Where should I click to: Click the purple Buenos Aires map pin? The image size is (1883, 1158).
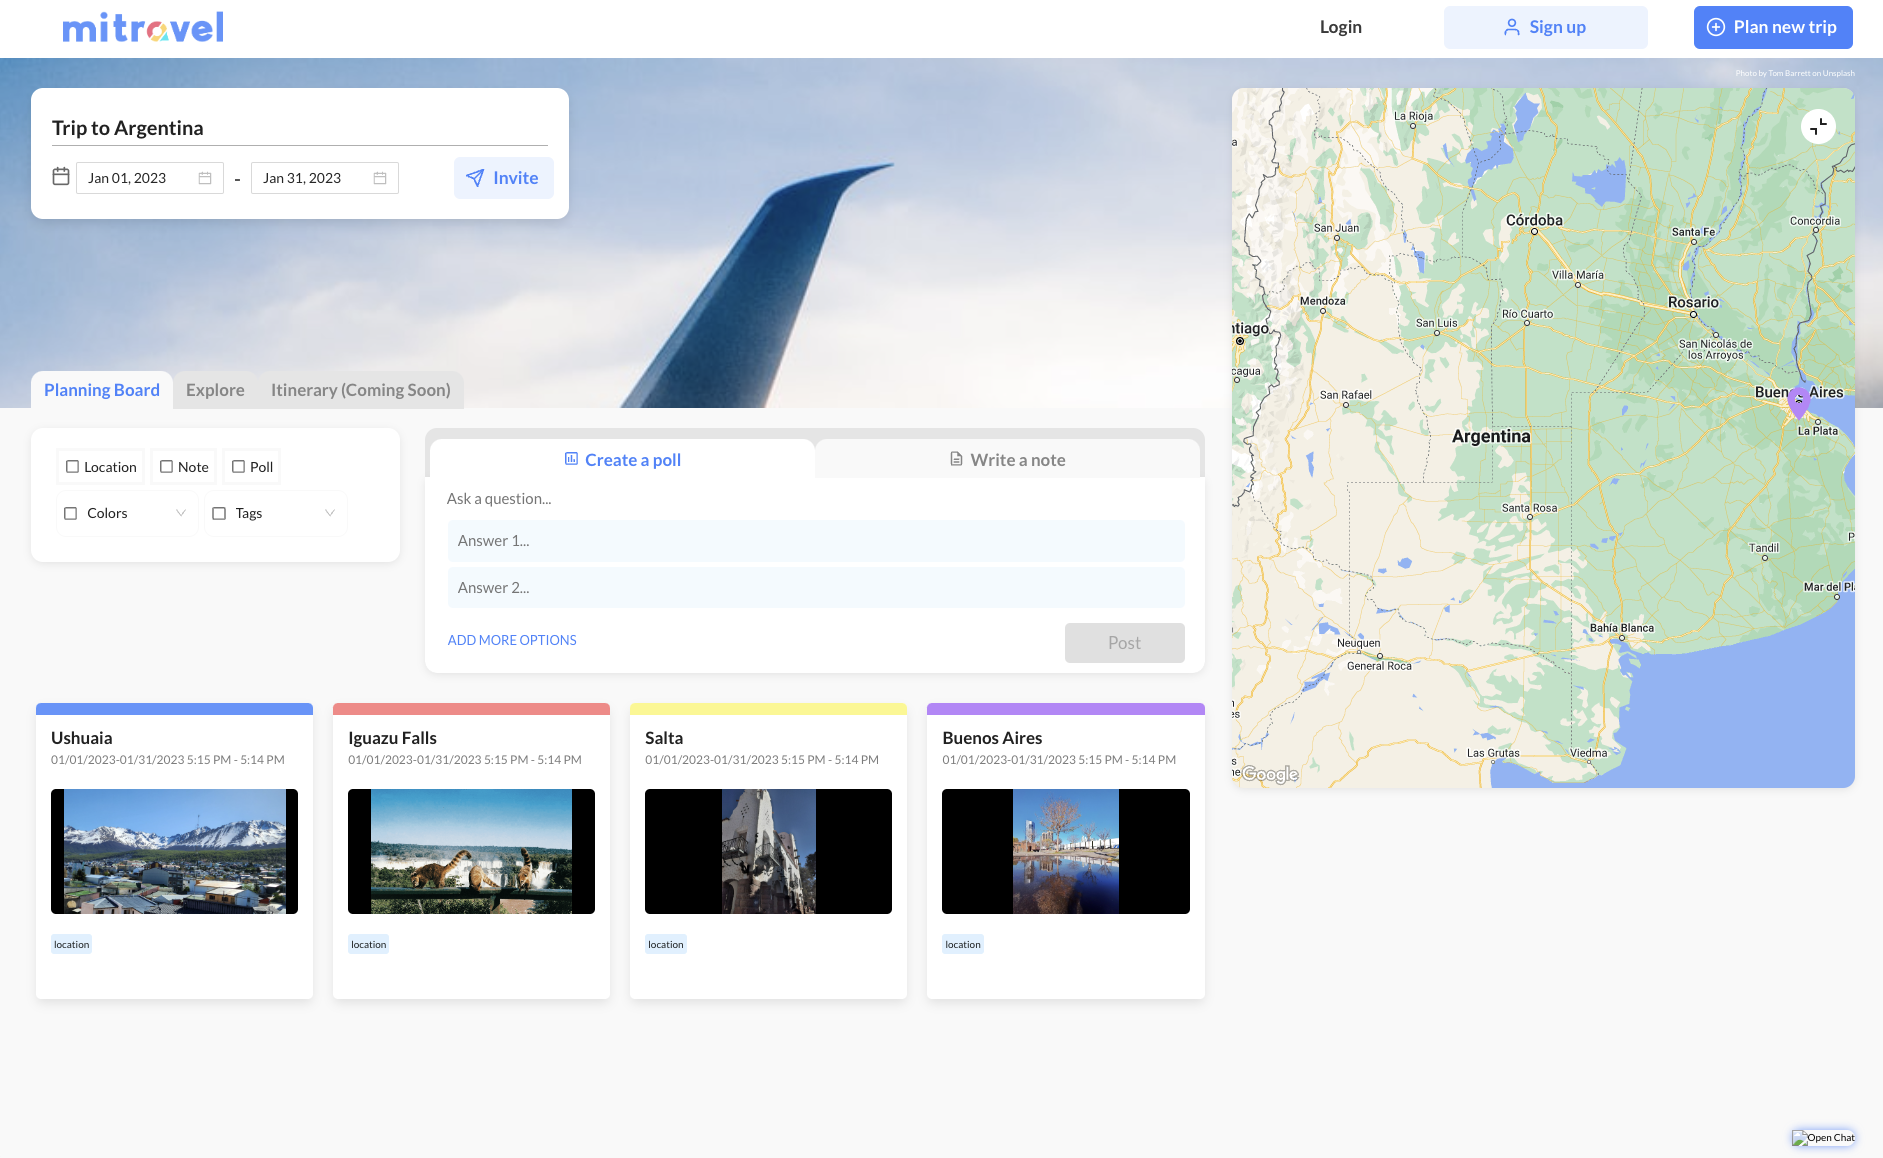[x=1798, y=401]
